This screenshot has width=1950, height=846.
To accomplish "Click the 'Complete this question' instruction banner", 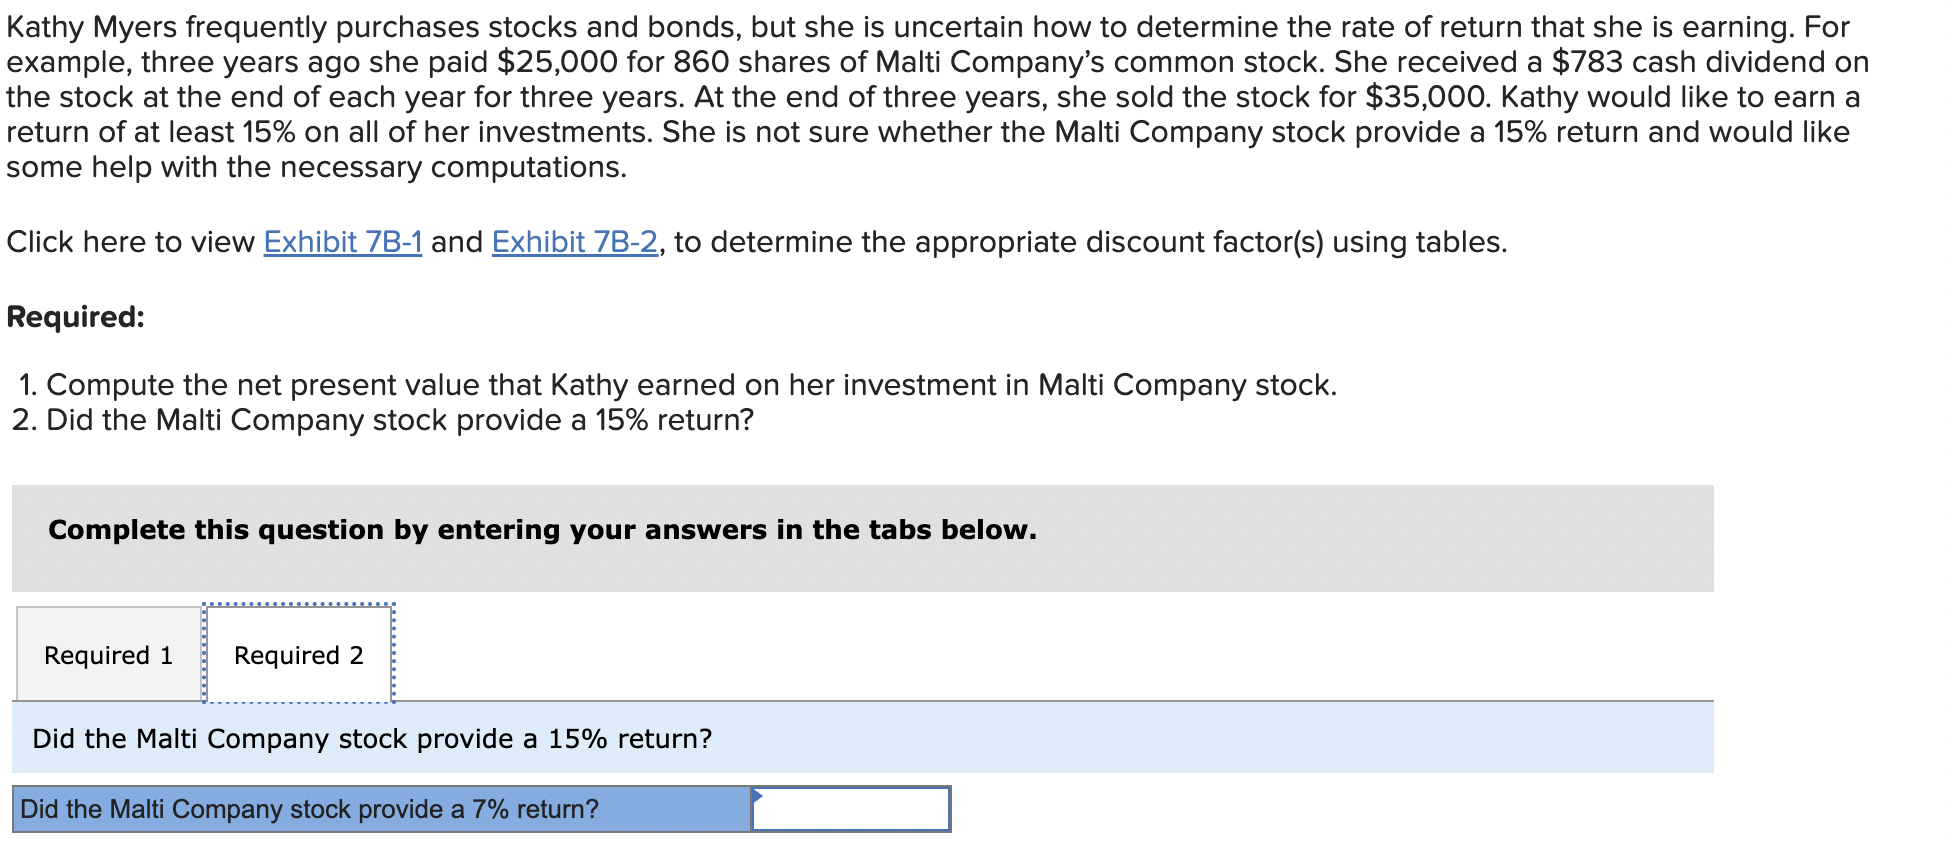I will click(542, 530).
